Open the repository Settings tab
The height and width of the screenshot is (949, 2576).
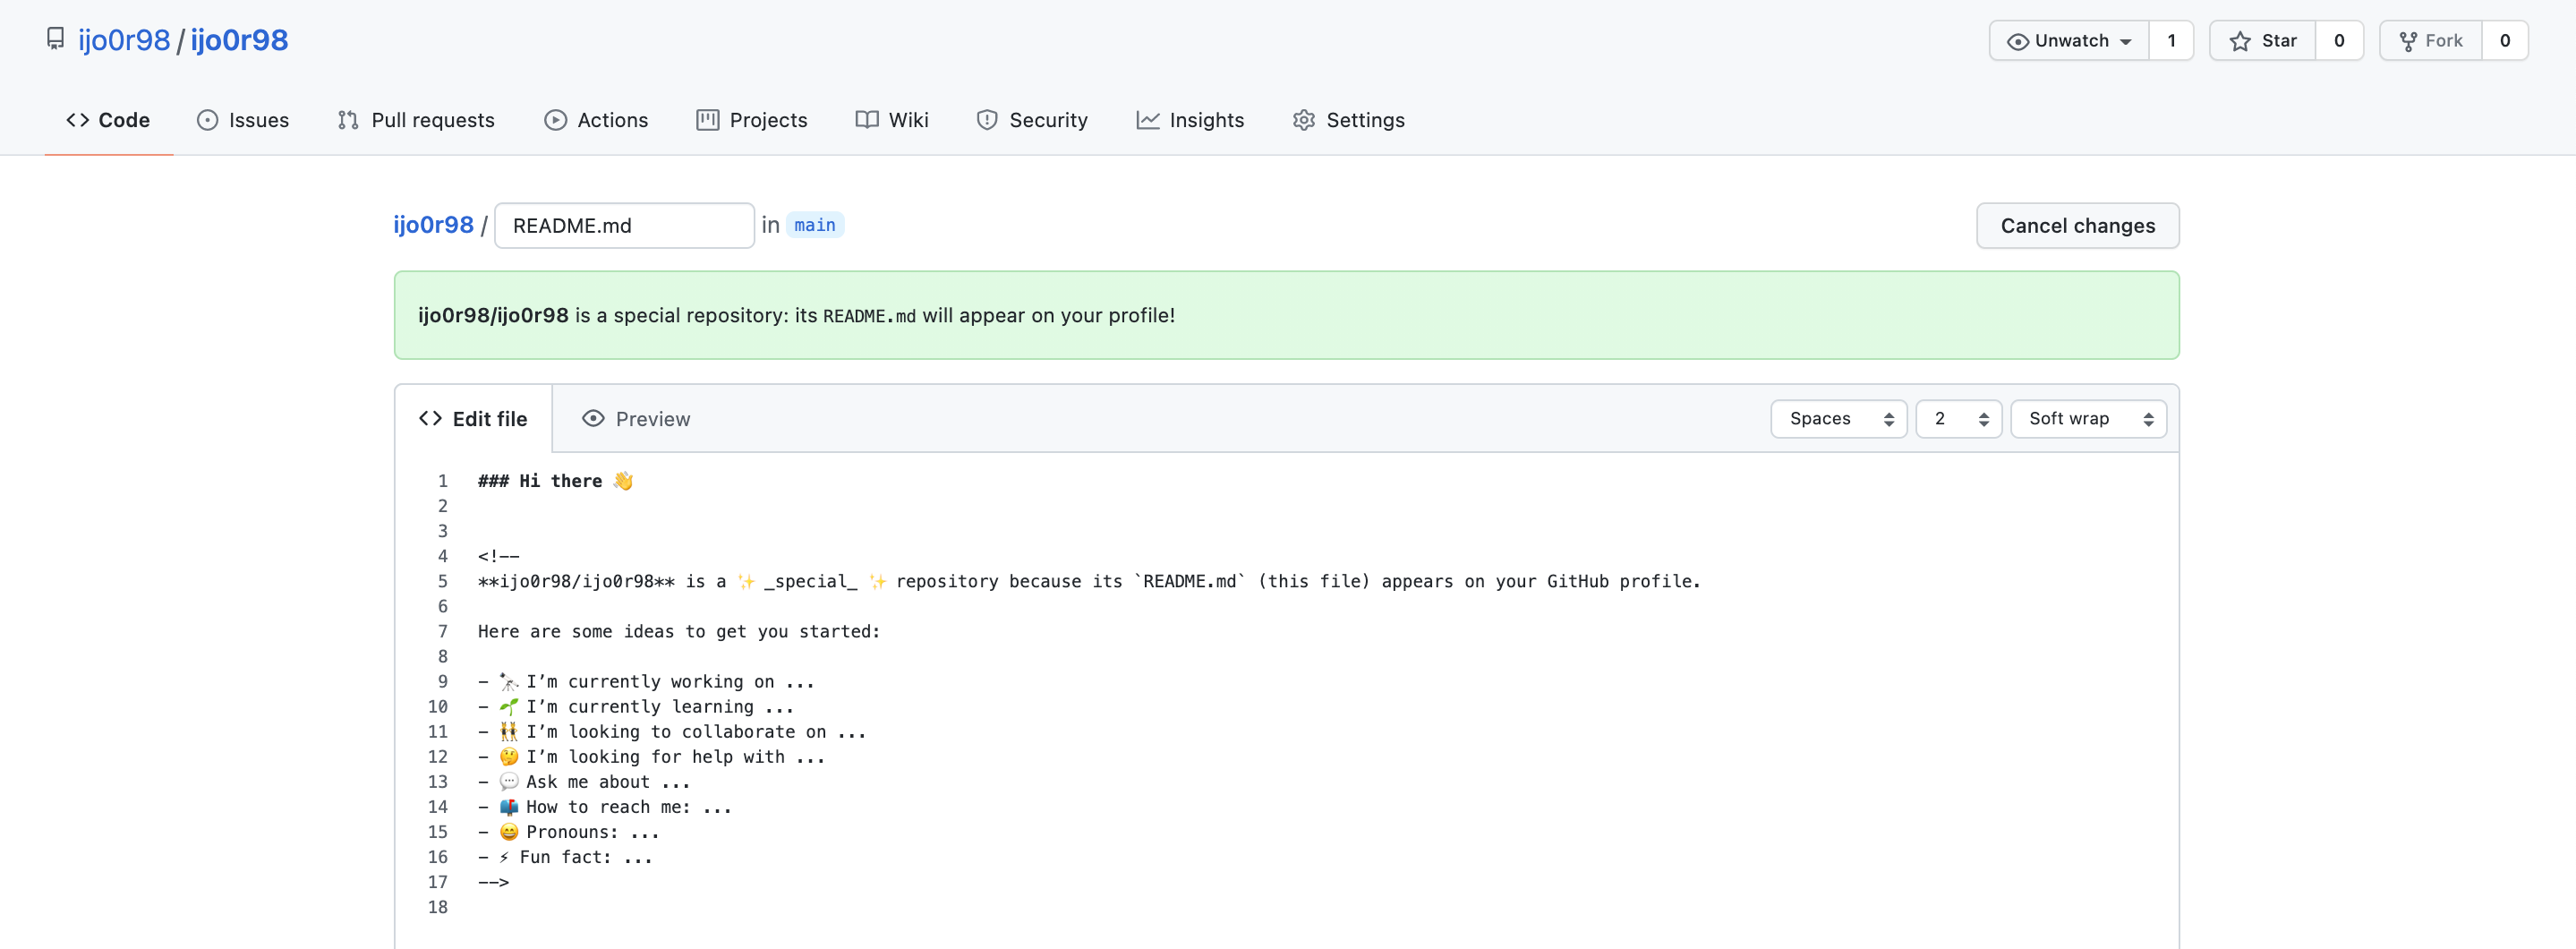(x=1349, y=120)
